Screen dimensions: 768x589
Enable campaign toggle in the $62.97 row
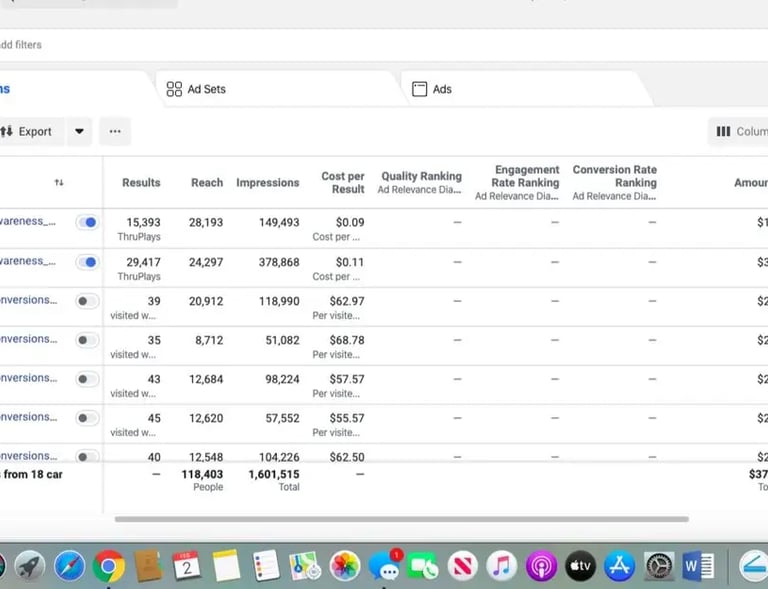[87, 301]
